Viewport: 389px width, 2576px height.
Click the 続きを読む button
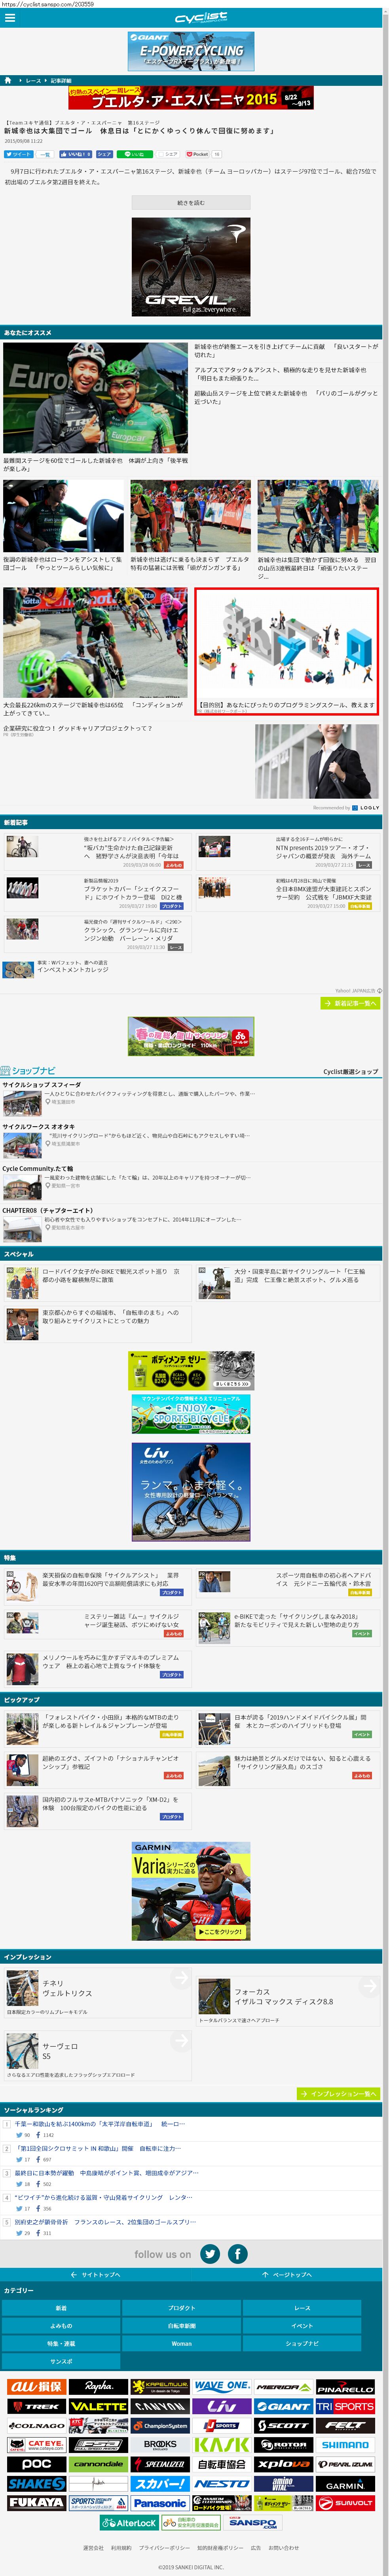[x=191, y=203]
